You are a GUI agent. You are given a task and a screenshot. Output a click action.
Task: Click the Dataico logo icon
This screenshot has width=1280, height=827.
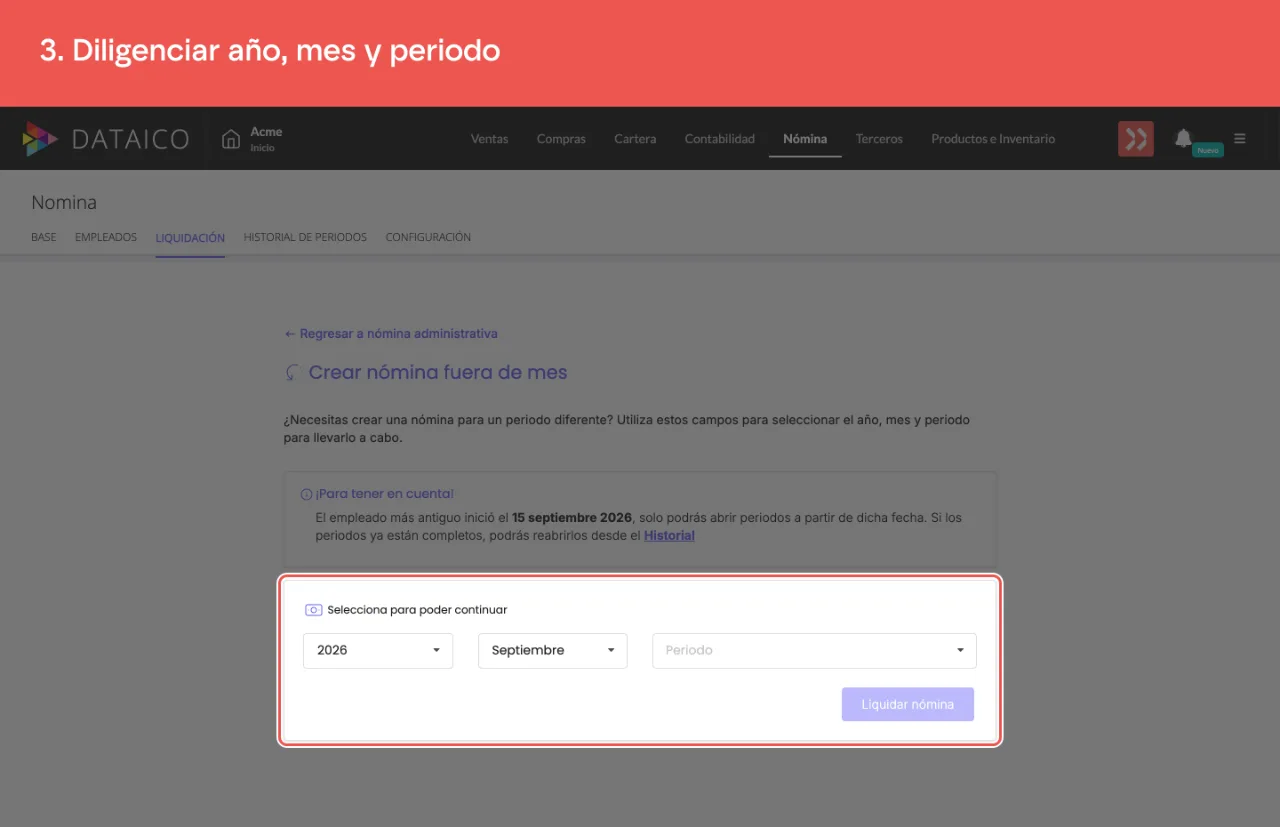pyautogui.click(x=40, y=139)
